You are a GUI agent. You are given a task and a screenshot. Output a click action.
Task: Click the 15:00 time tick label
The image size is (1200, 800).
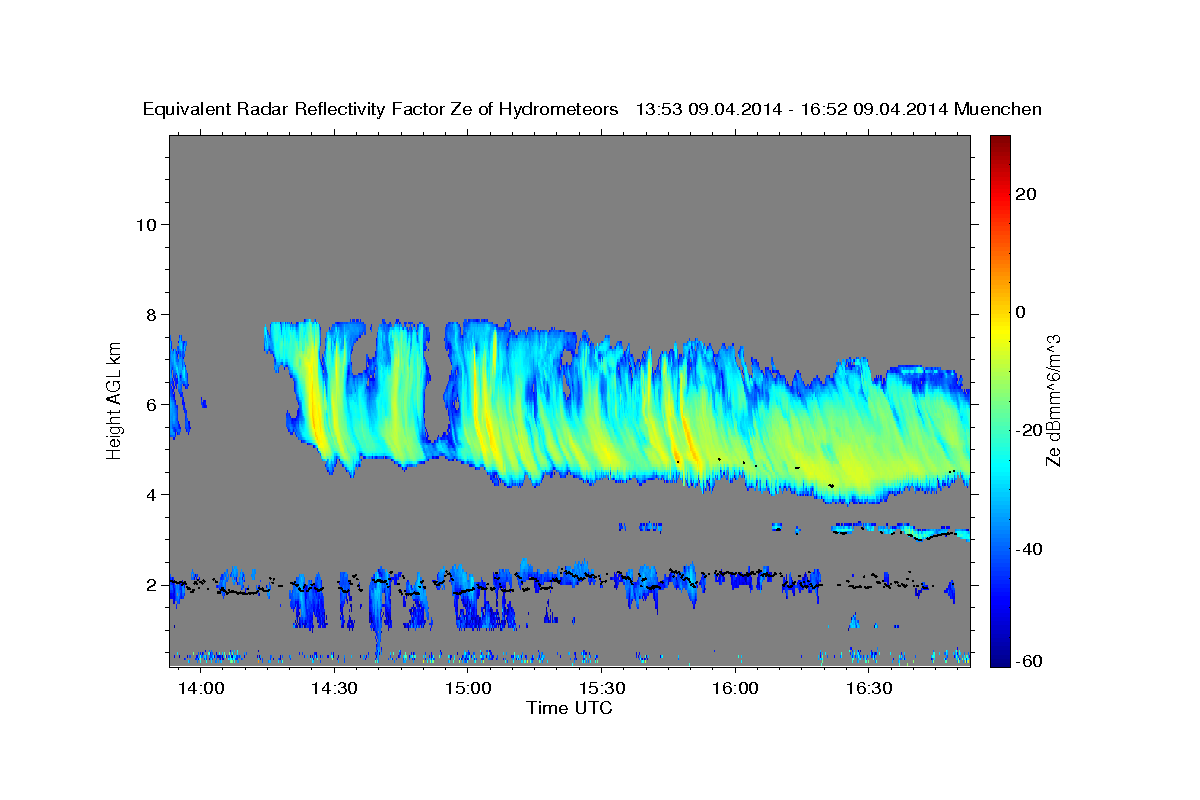point(468,688)
